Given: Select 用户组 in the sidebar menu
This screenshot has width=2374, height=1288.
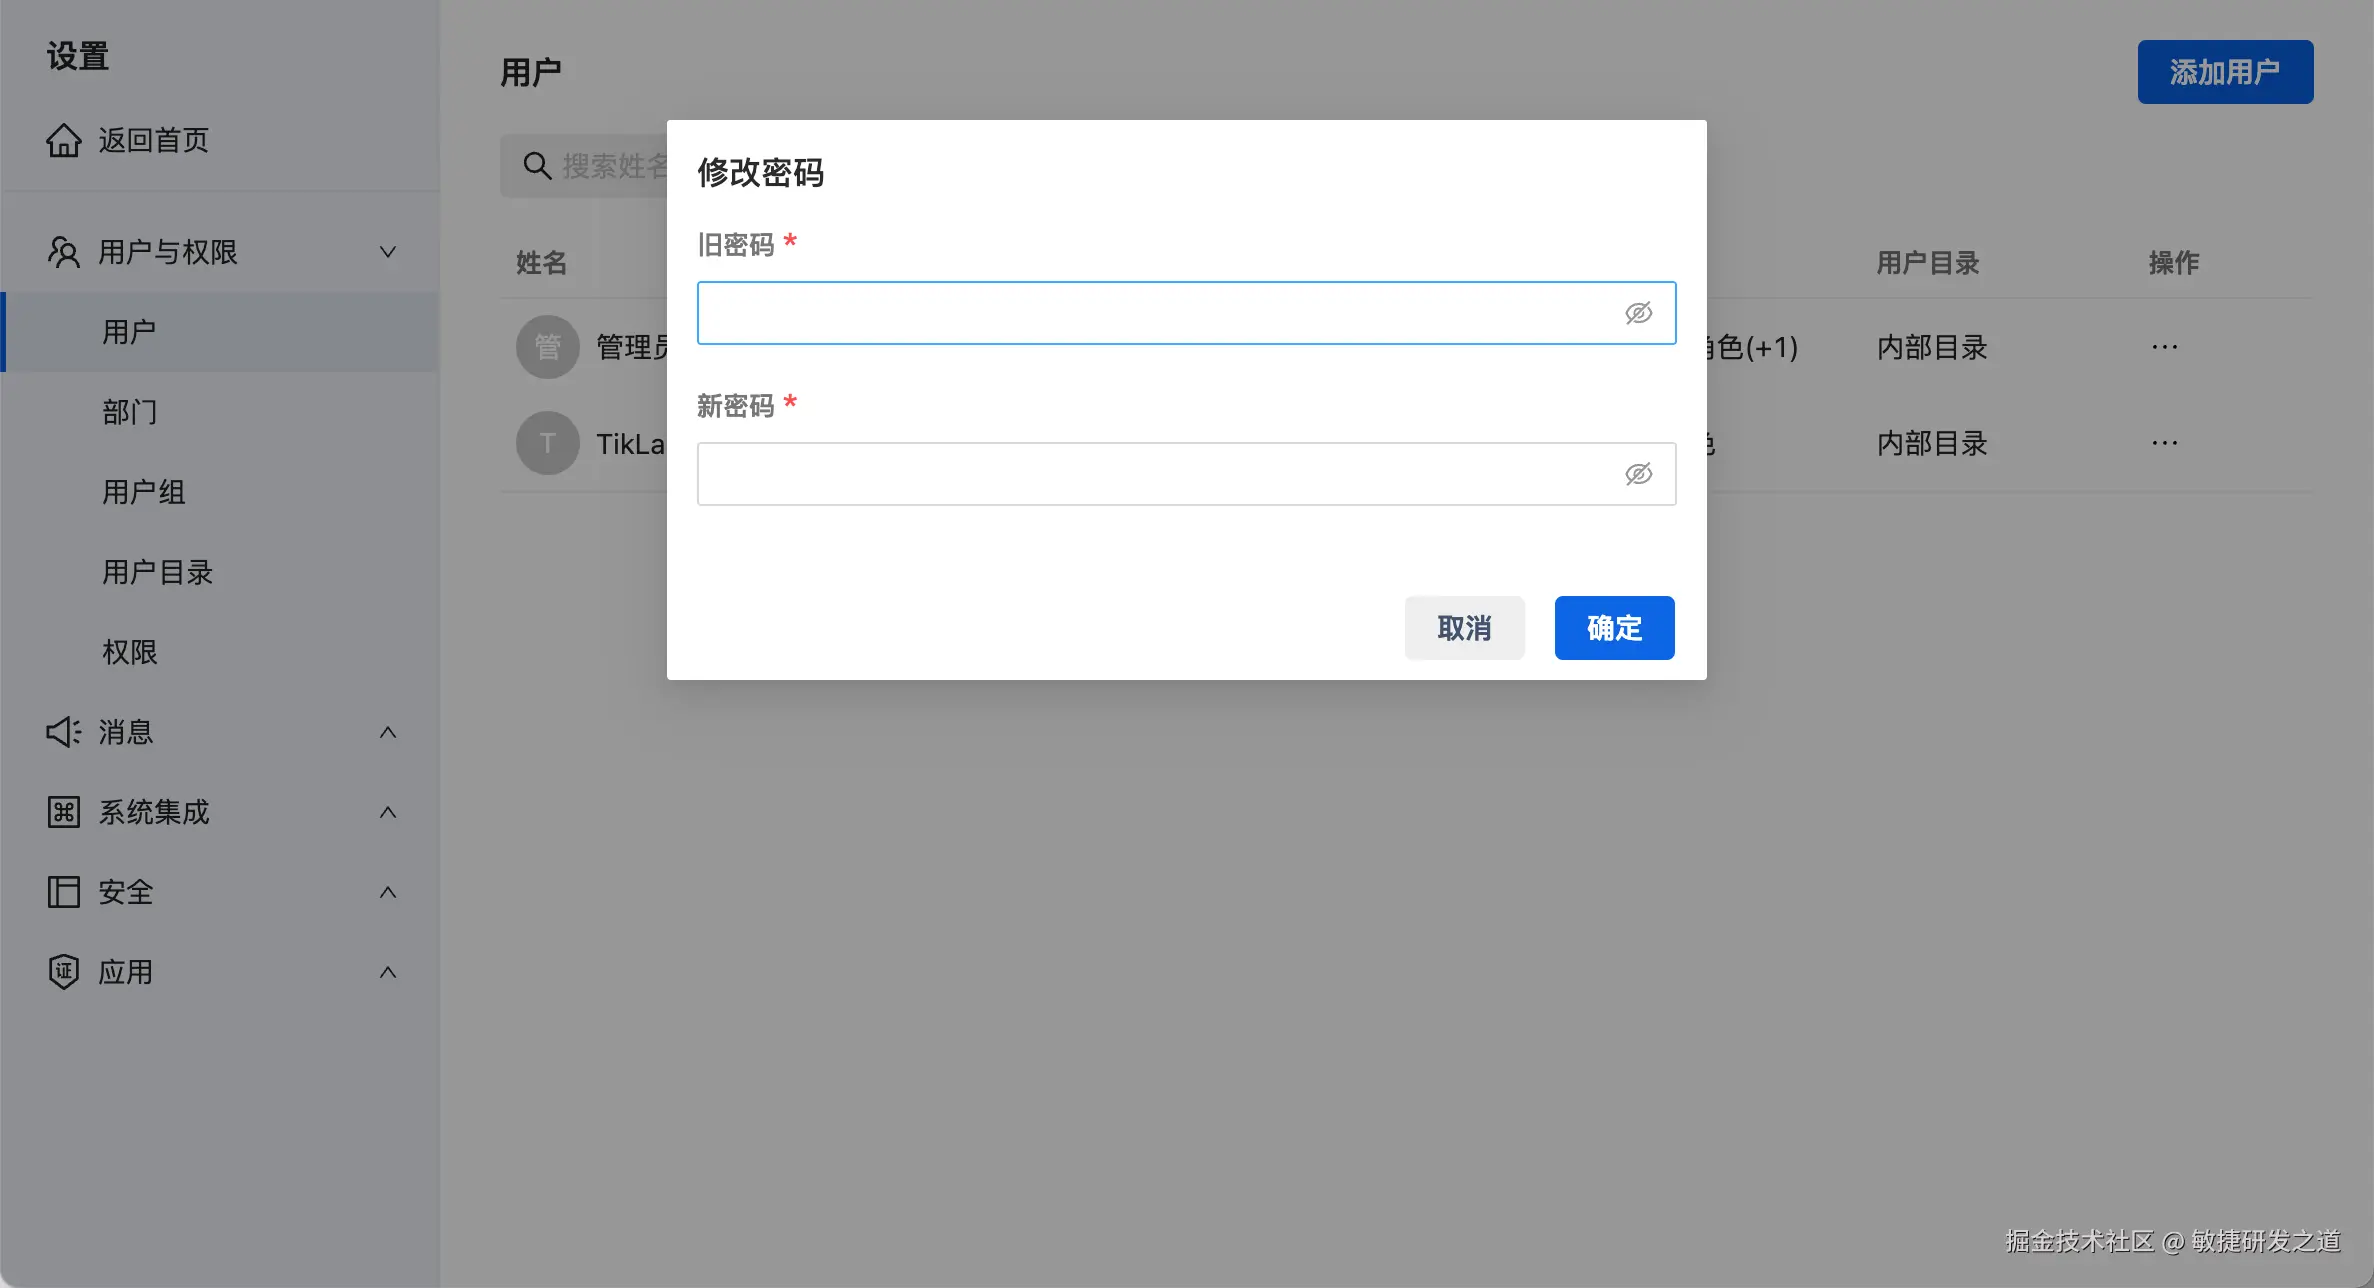Looking at the screenshot, I should point(144,492).
